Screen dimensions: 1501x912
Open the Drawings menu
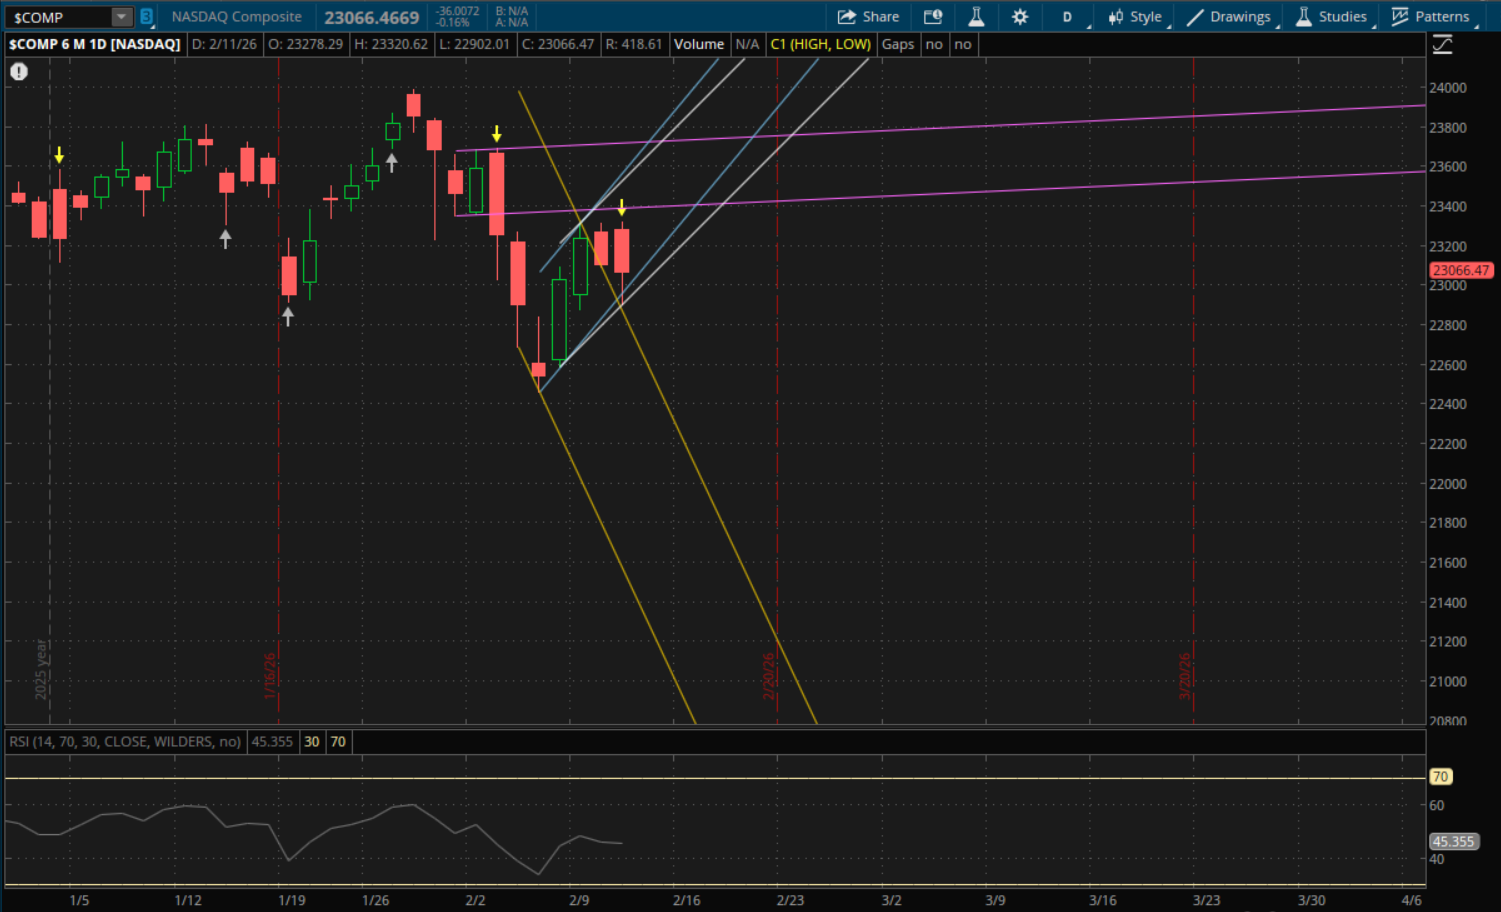click(1229, 17)
